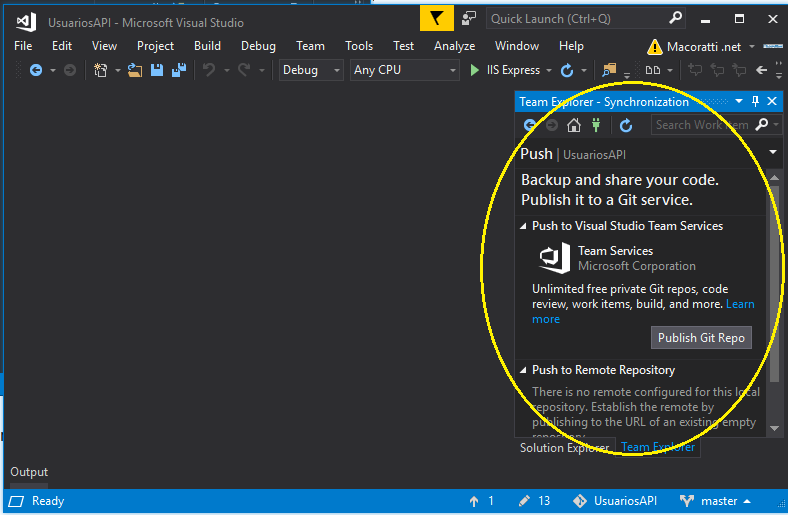Screen dimensions: 790x515
Task: Click the New Project toolbar icon
Action: (x=101, y=70)
